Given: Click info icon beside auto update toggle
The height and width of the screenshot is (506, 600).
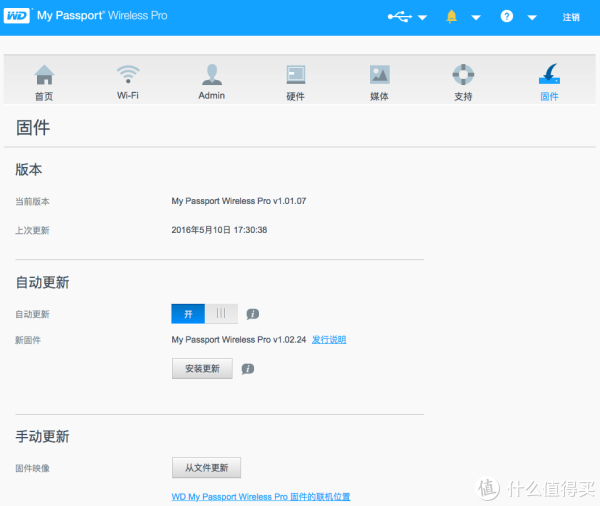Looking at the screenshot, I should pyautogui.click(x=253, y=314).
